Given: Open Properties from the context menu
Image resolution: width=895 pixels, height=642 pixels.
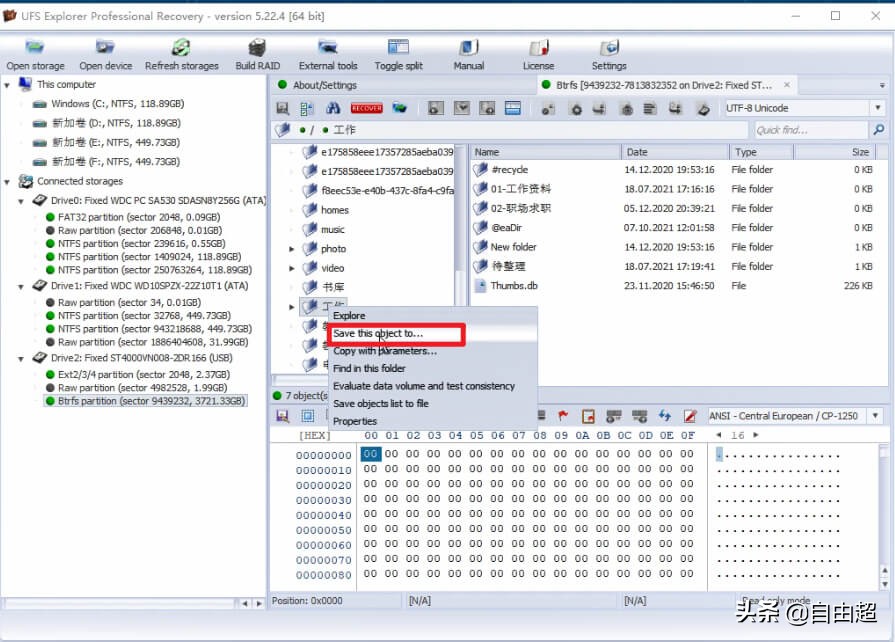Looking at the screenshot, I should [355, 421].
